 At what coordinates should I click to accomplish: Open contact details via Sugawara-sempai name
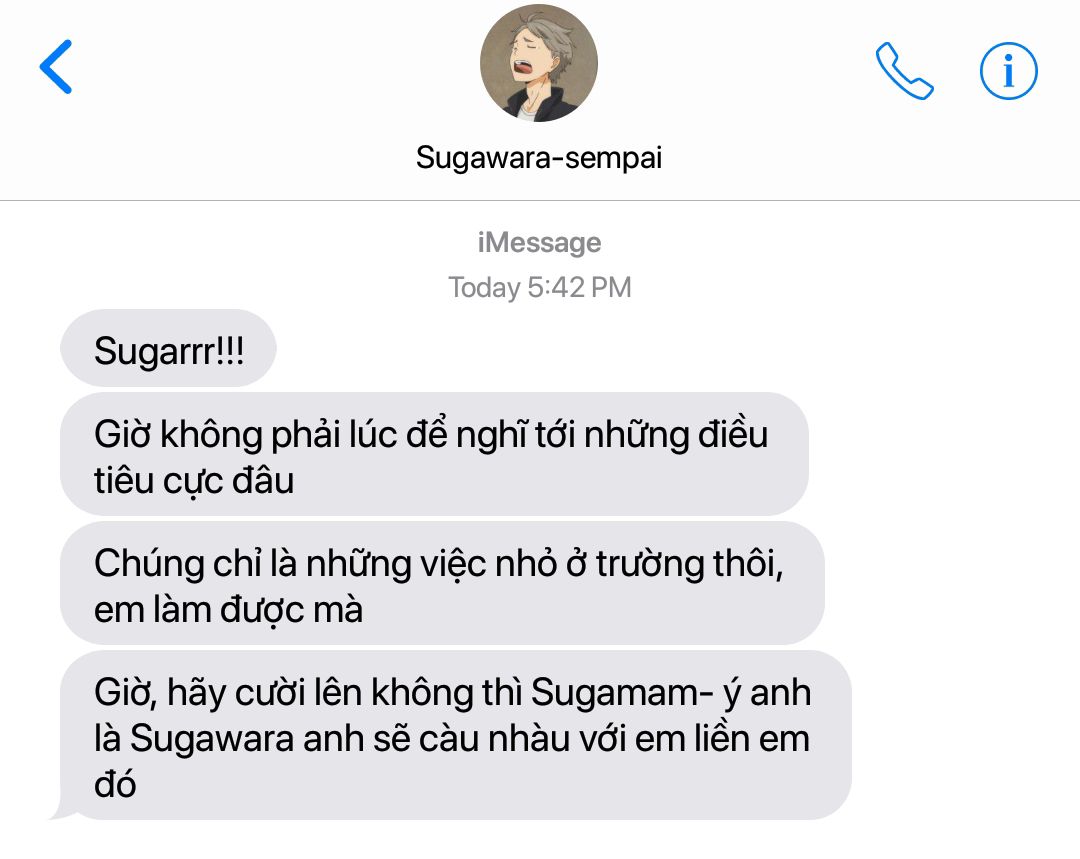(539, 158)
